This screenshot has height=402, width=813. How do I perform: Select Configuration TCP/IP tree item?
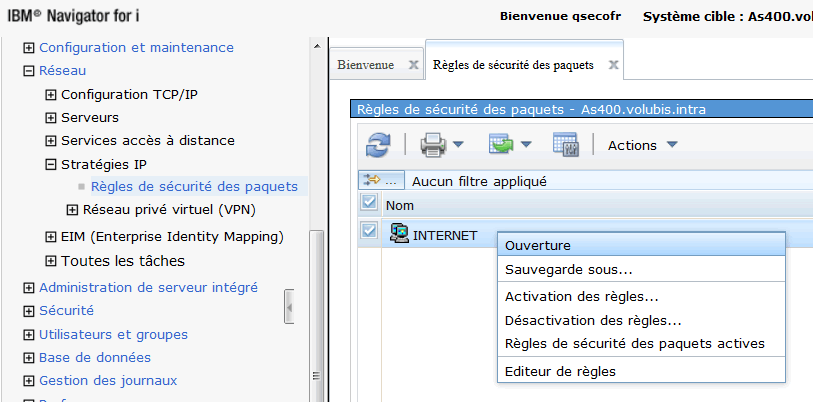[129, 94]
